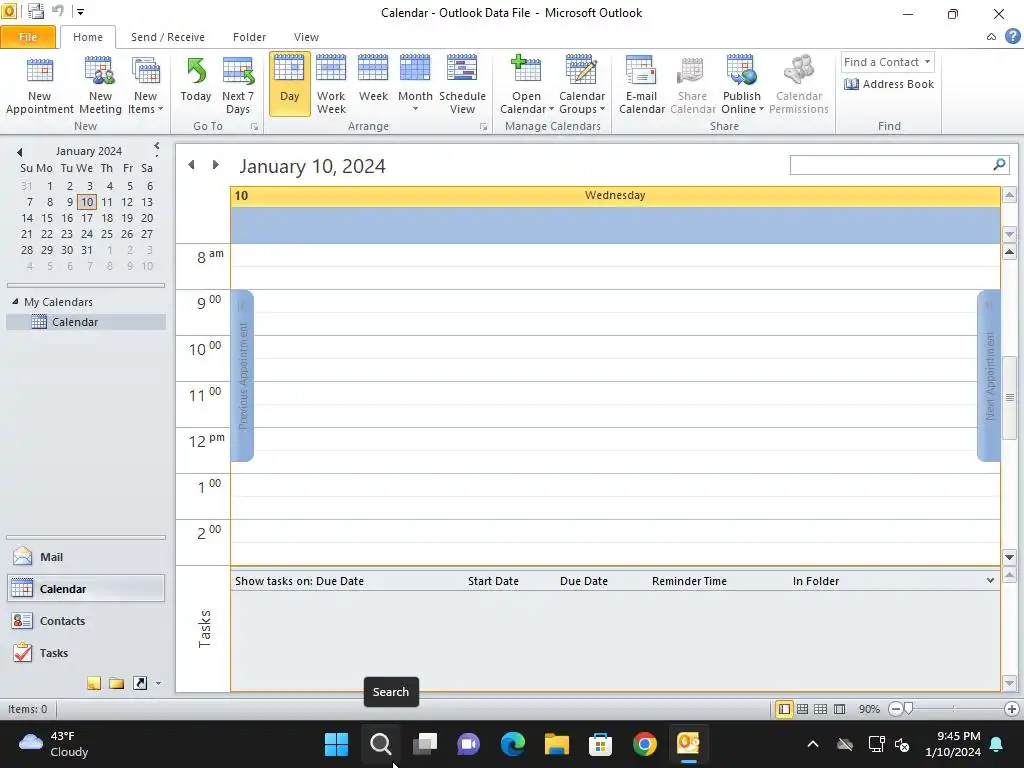Open Windows Start menu

click(x=336, y=744)
